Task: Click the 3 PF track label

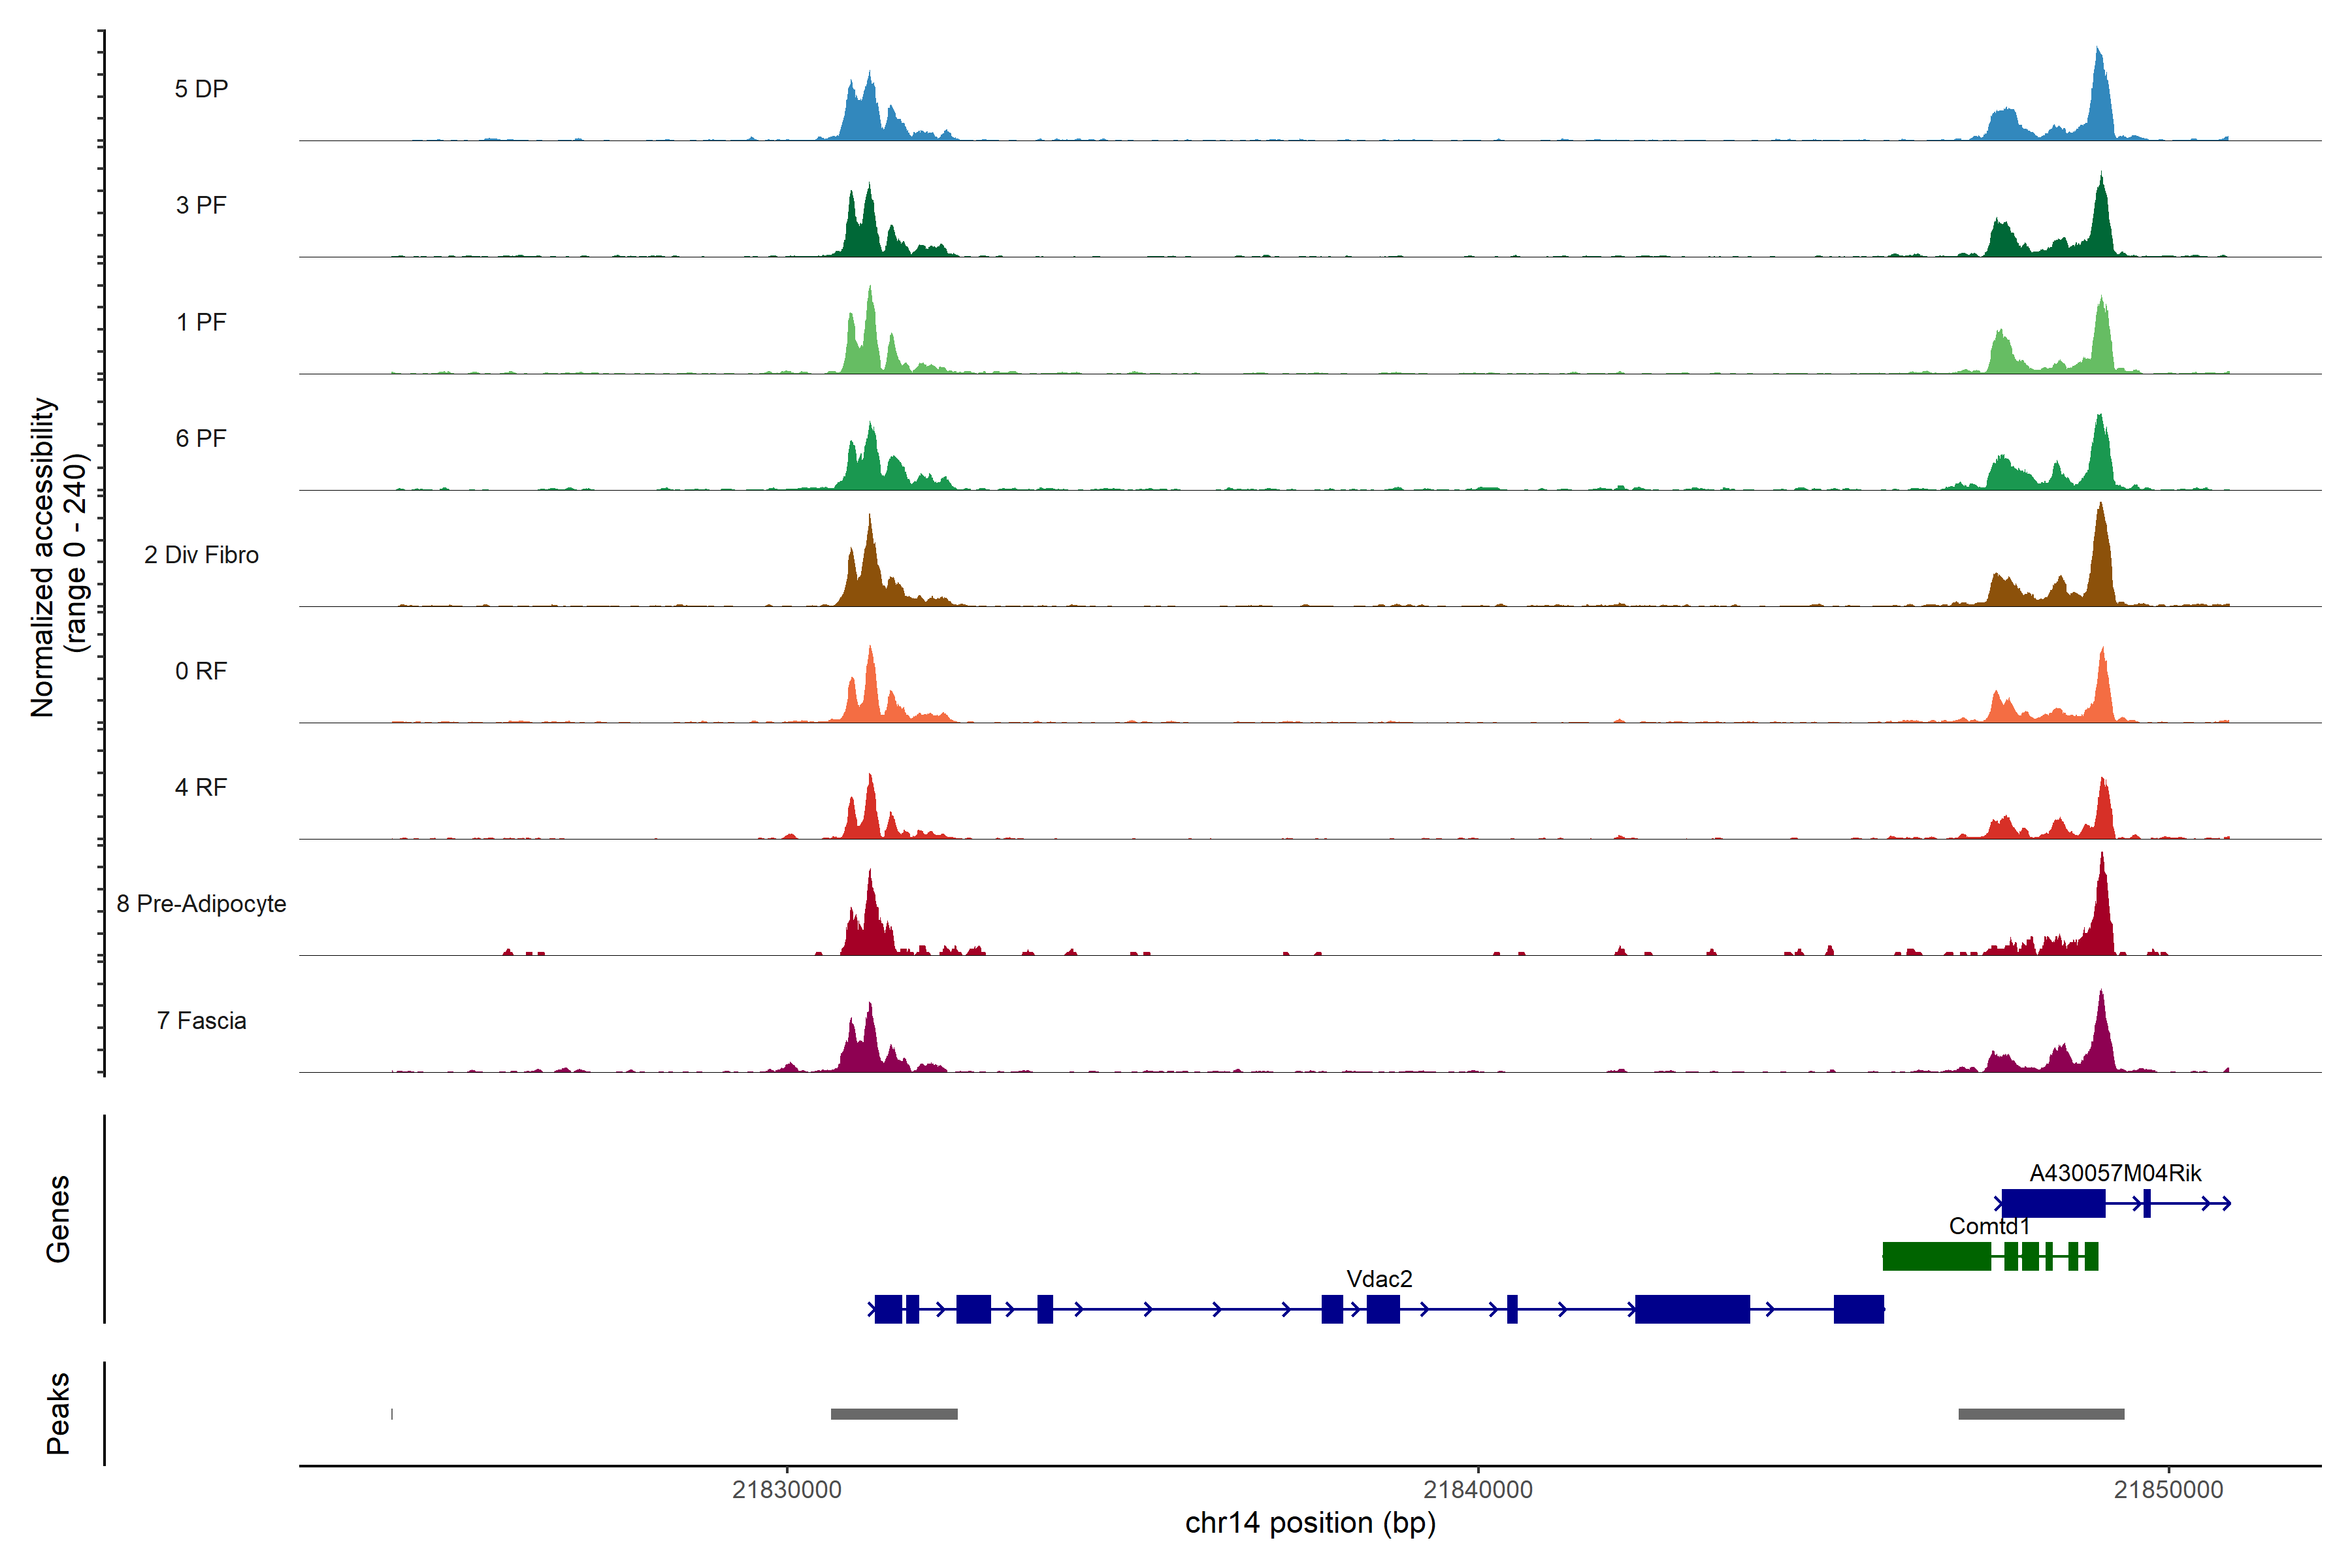Action: click(x=201, y=205)
